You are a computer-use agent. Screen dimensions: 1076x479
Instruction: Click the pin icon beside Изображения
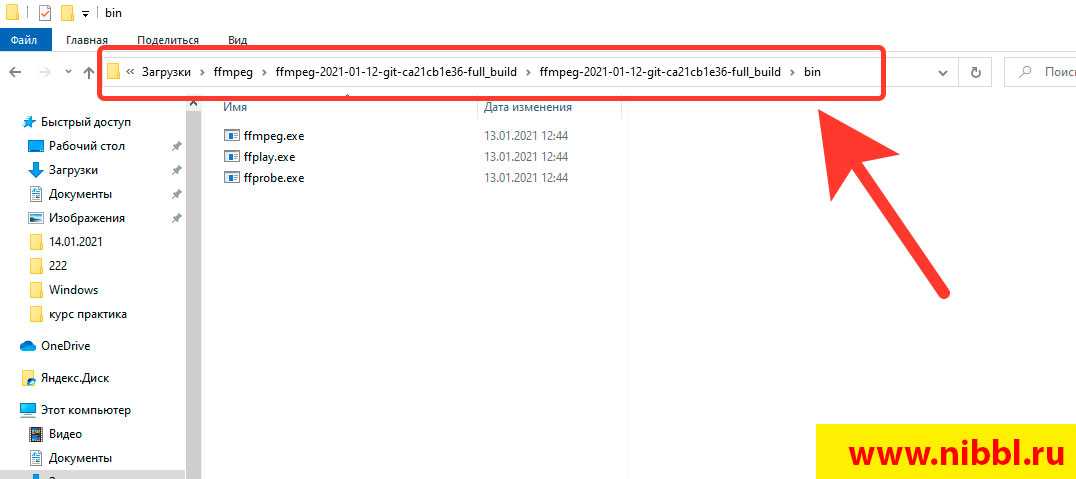click(x=176, y=218)
